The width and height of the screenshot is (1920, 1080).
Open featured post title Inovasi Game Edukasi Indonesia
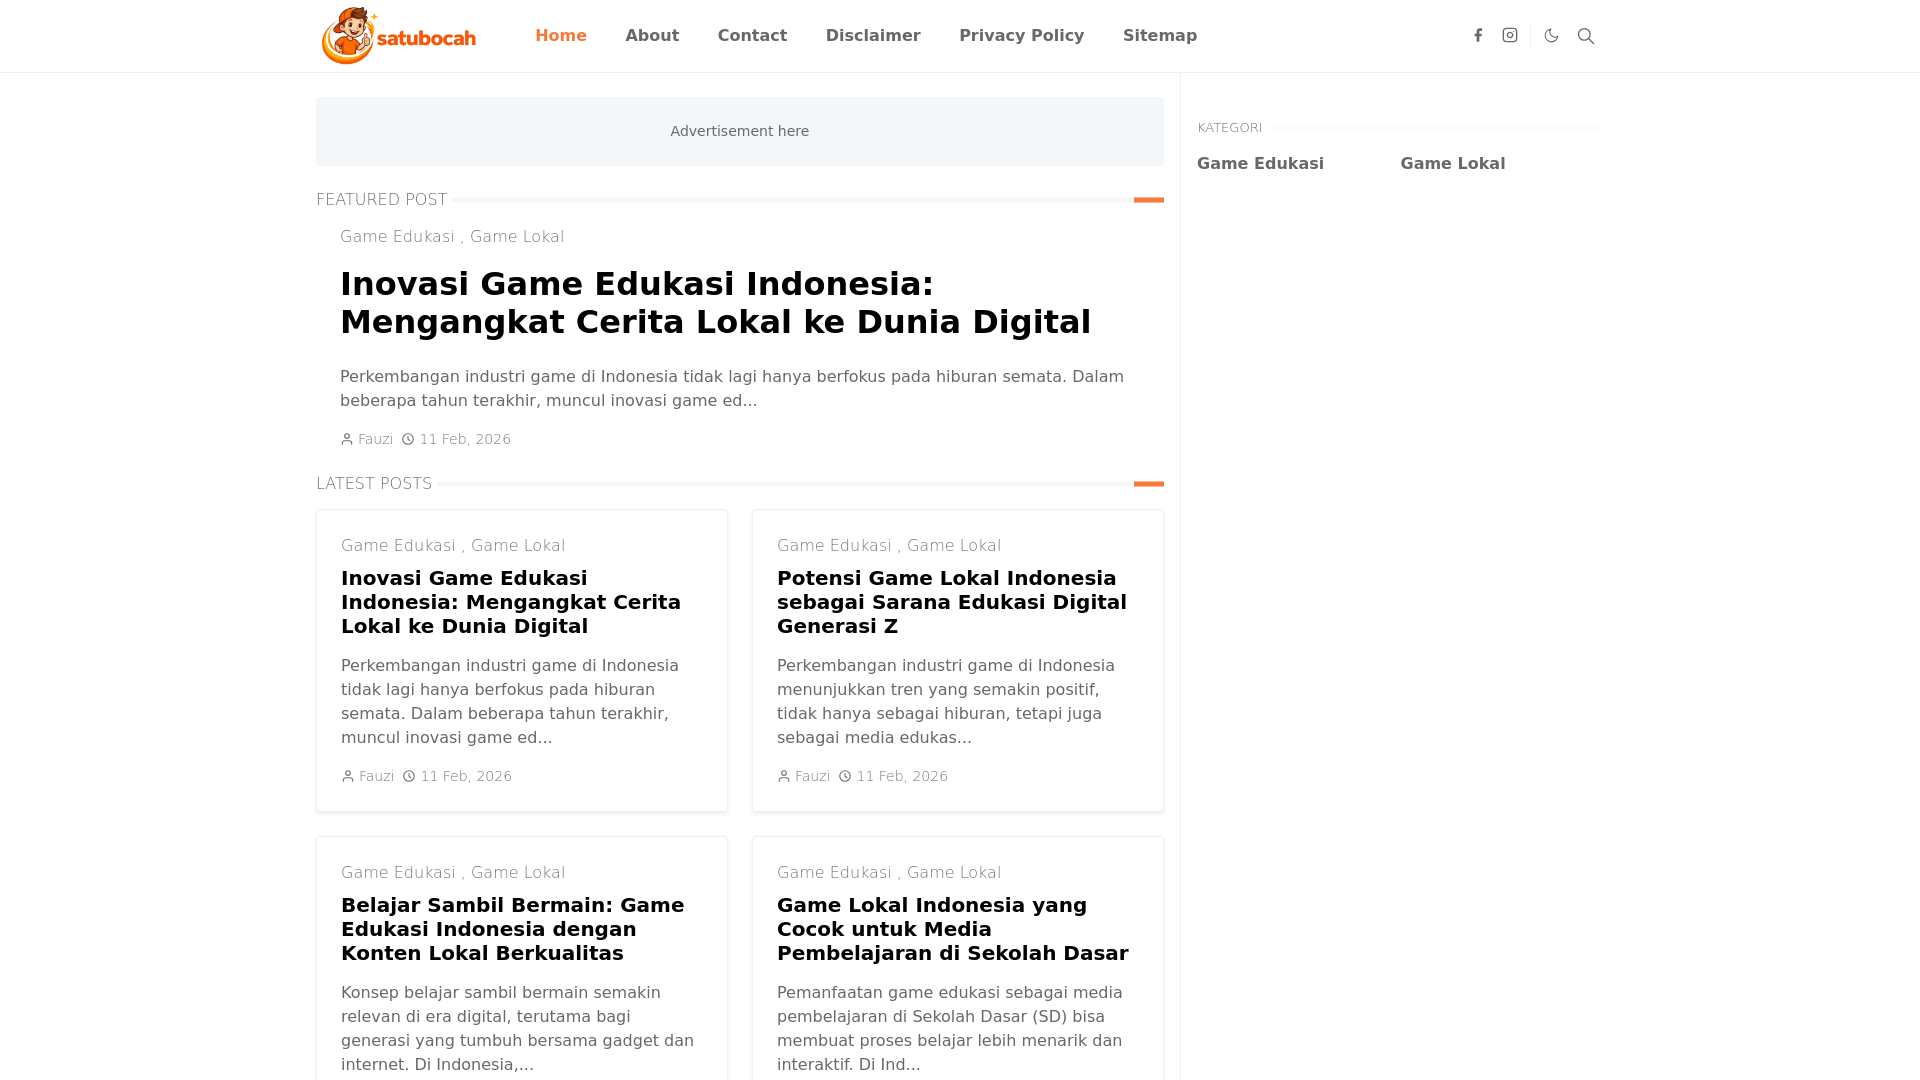click(x=715, y=303)
